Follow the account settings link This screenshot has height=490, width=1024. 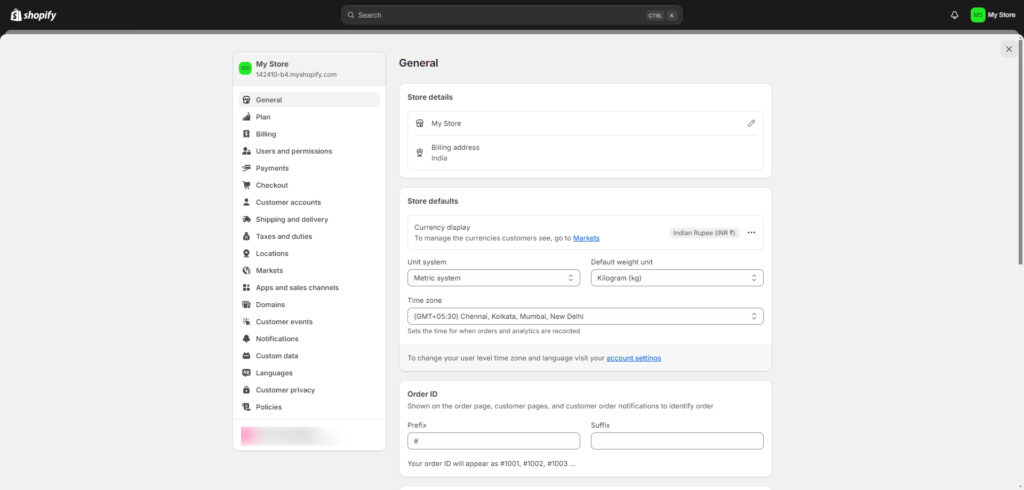633,358
